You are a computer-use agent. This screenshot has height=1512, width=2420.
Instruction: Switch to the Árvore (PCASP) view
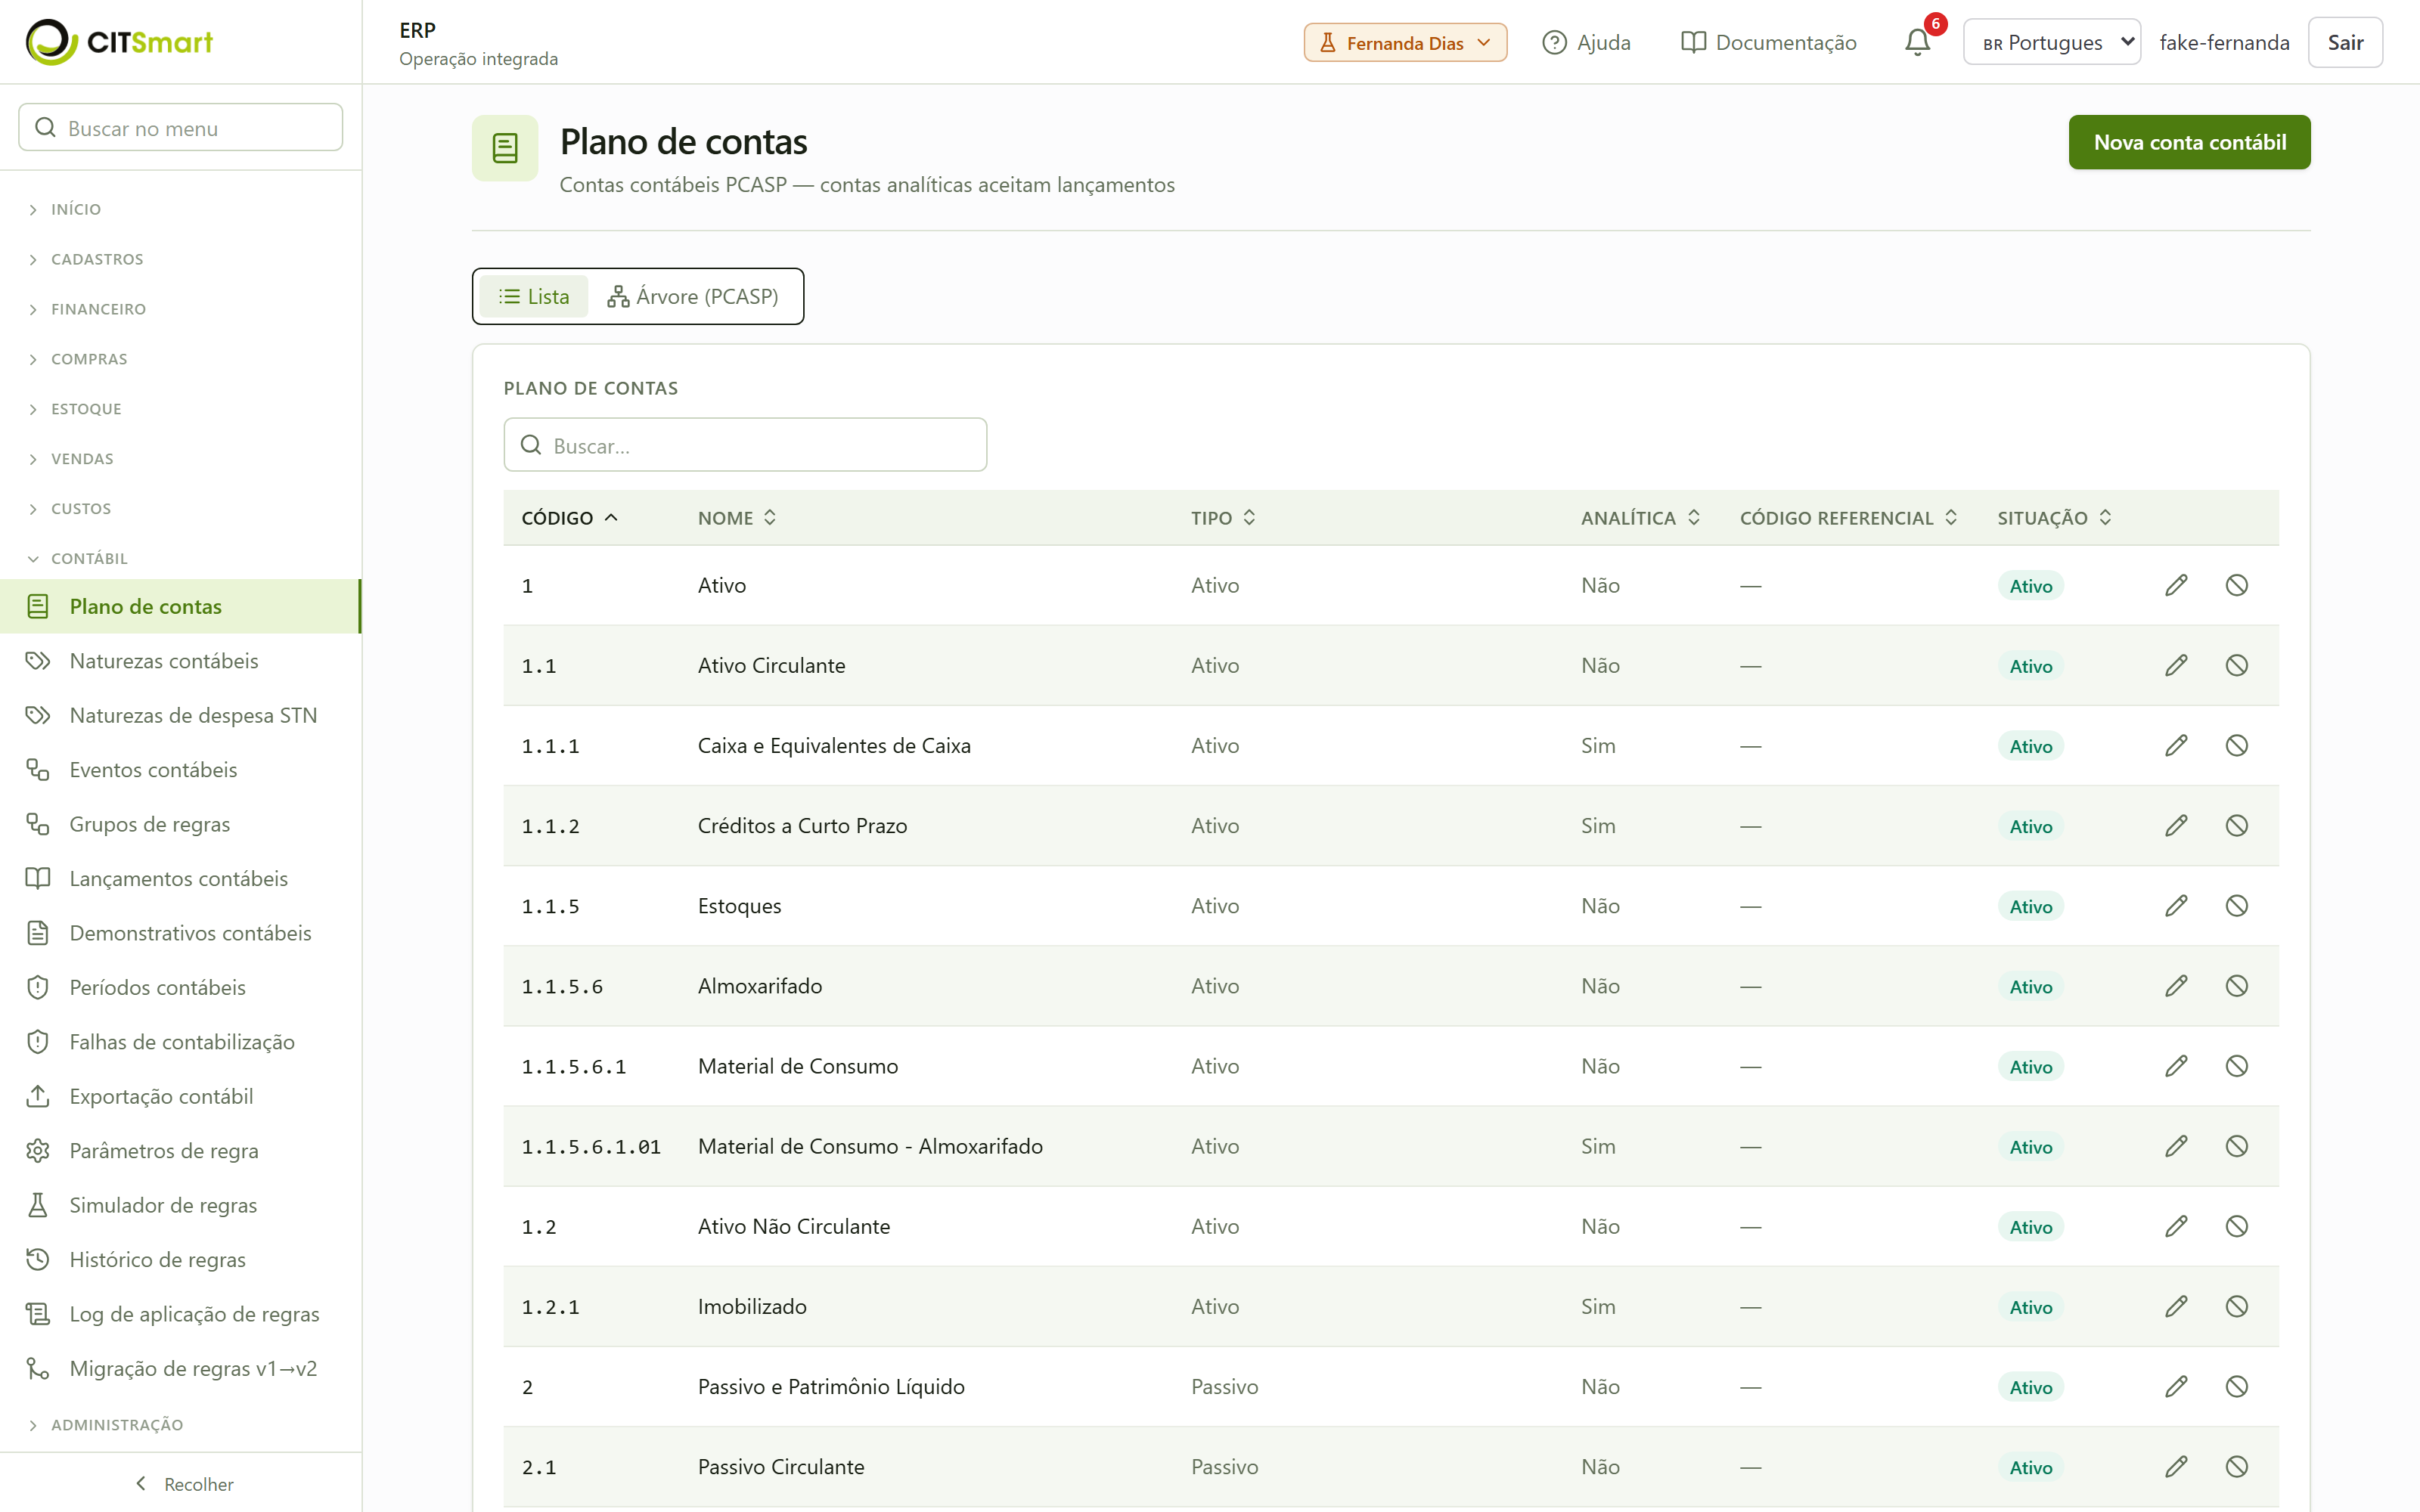(x=693, y=297)
